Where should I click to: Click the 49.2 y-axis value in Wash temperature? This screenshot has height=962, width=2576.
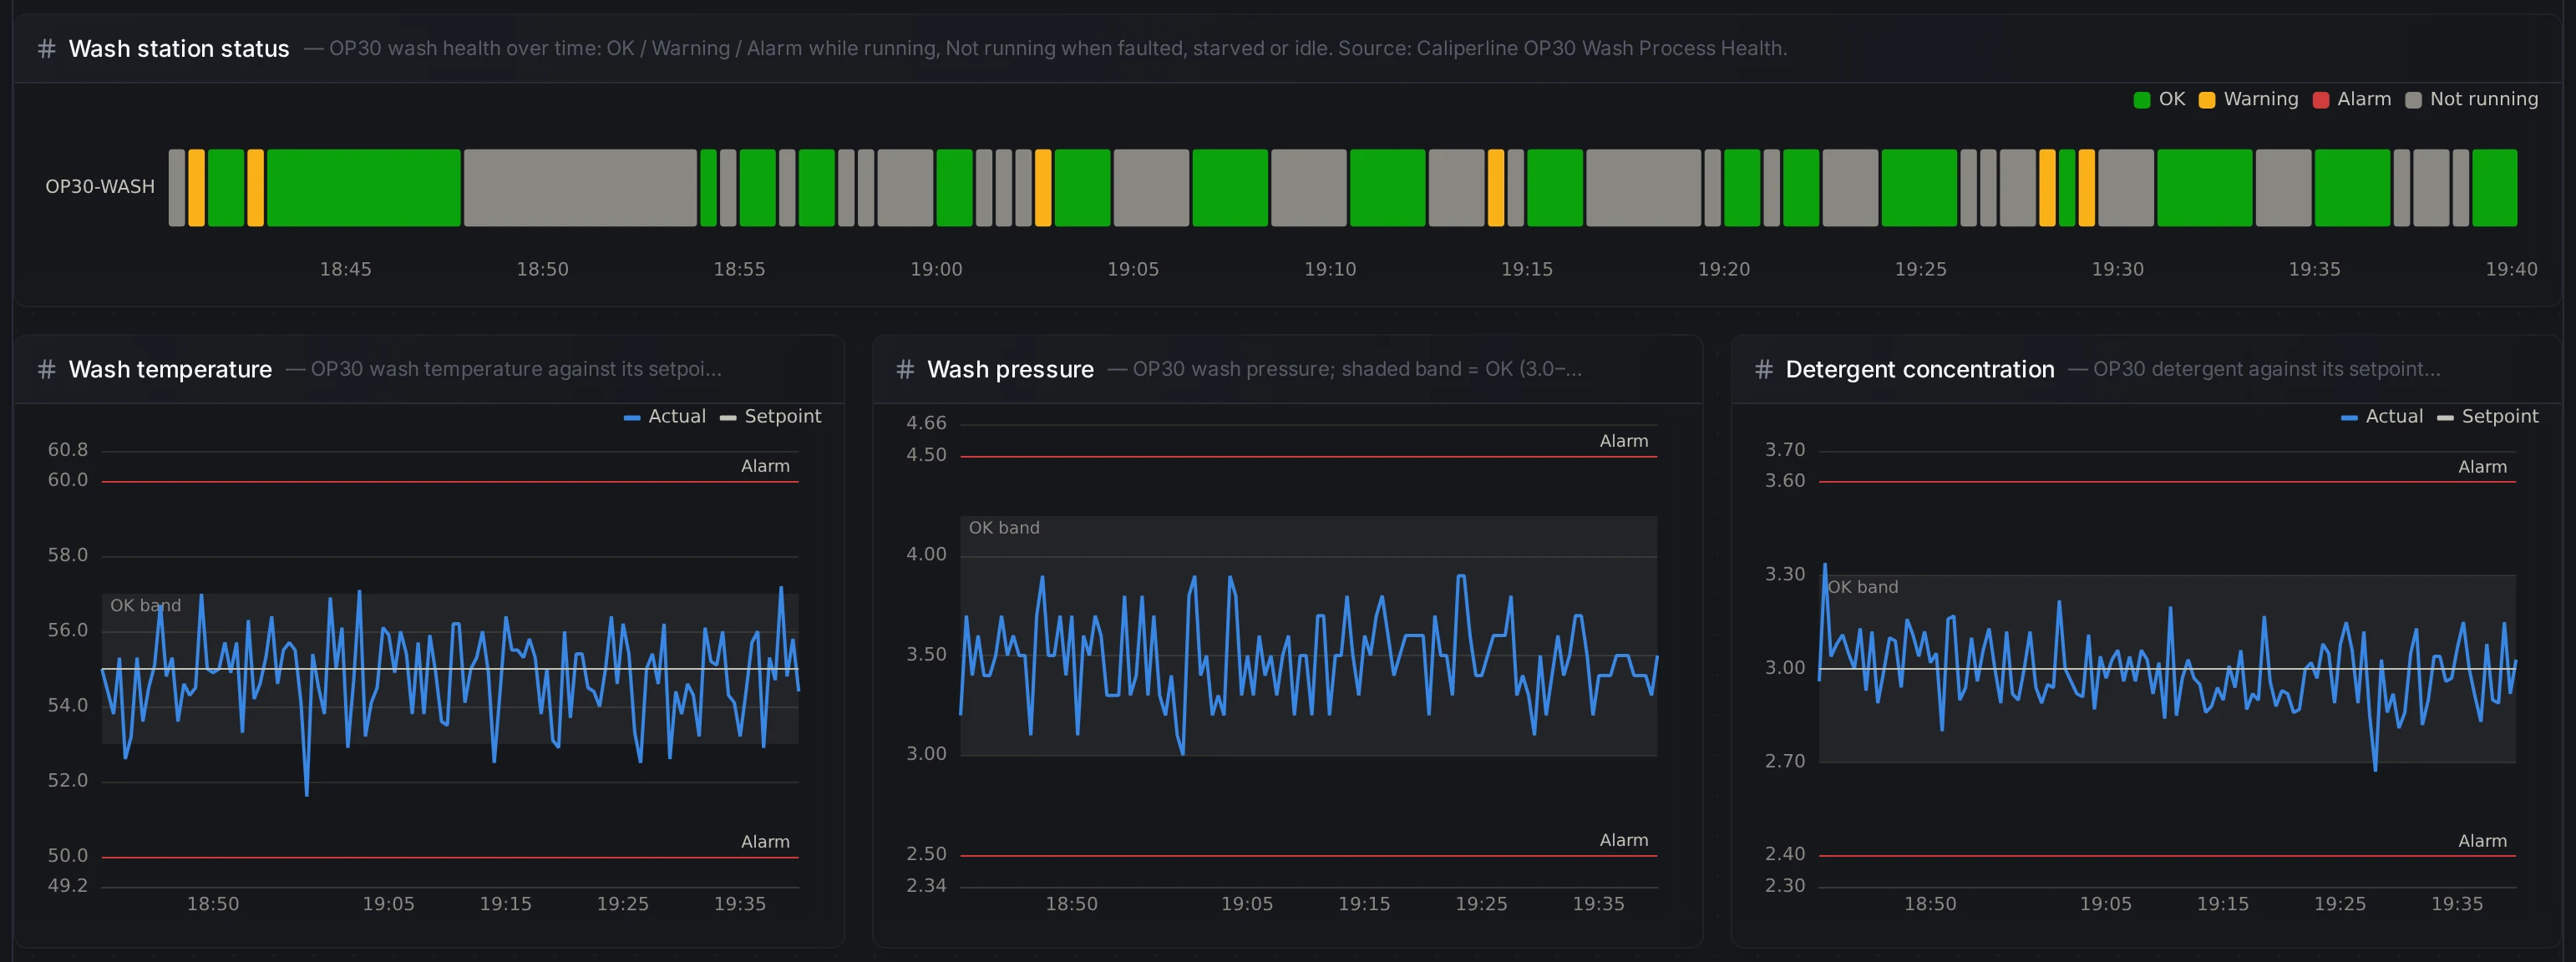point(68,886)
